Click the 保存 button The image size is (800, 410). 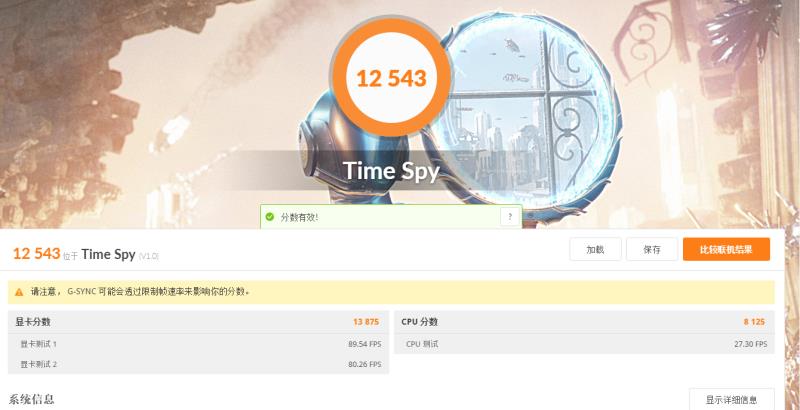[652, 249]
